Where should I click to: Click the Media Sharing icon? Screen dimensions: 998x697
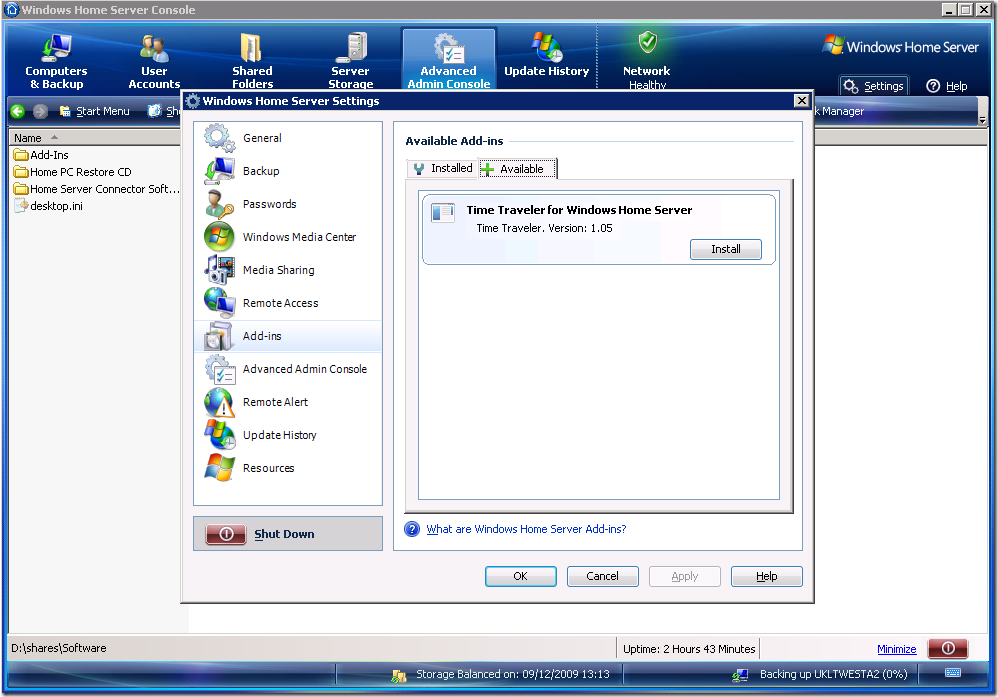click(x=220, y=270)
